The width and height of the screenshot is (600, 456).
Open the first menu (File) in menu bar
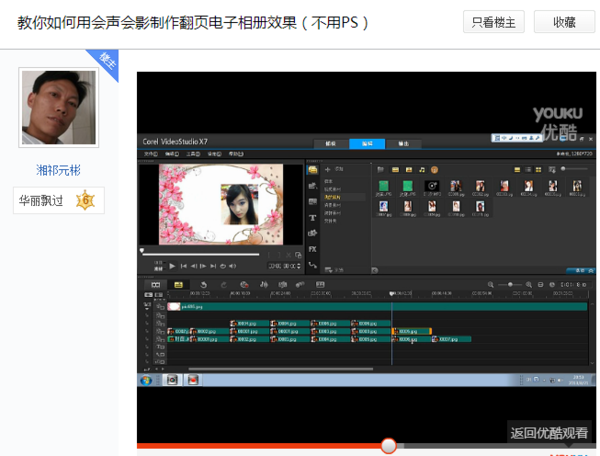[x=151, y=154]
